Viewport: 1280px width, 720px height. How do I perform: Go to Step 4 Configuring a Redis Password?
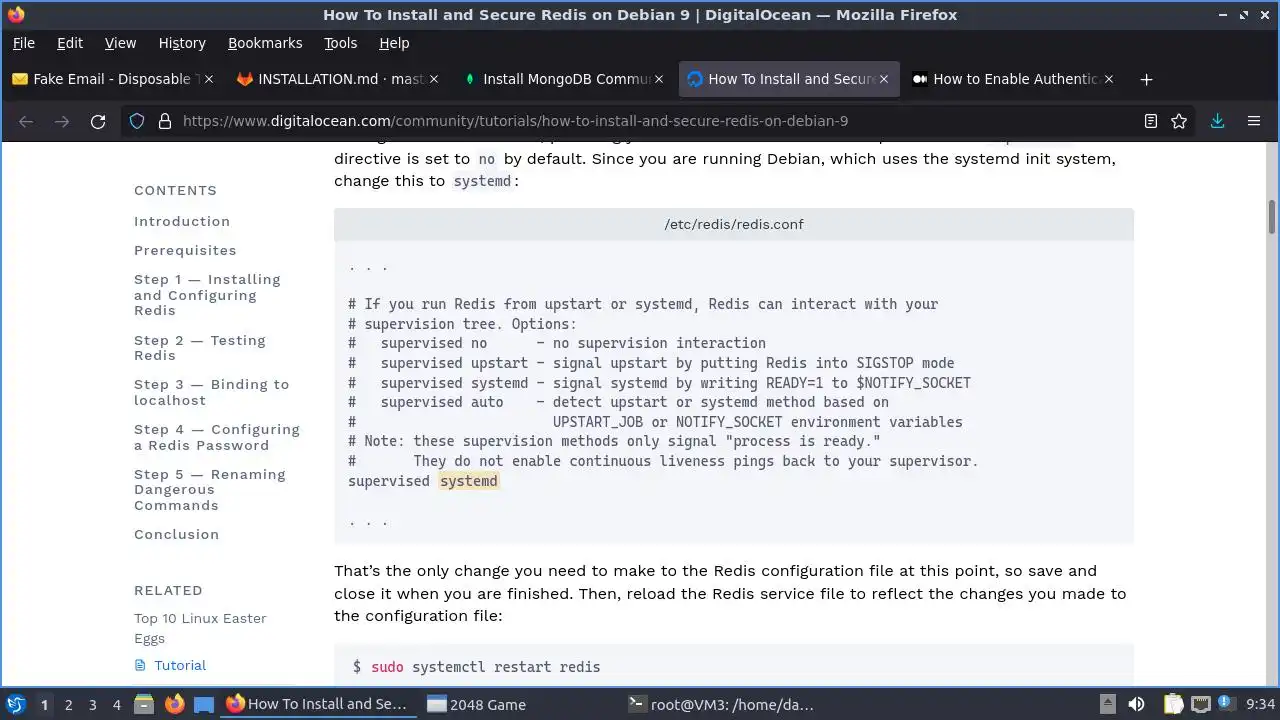click(x=217, y=437)
